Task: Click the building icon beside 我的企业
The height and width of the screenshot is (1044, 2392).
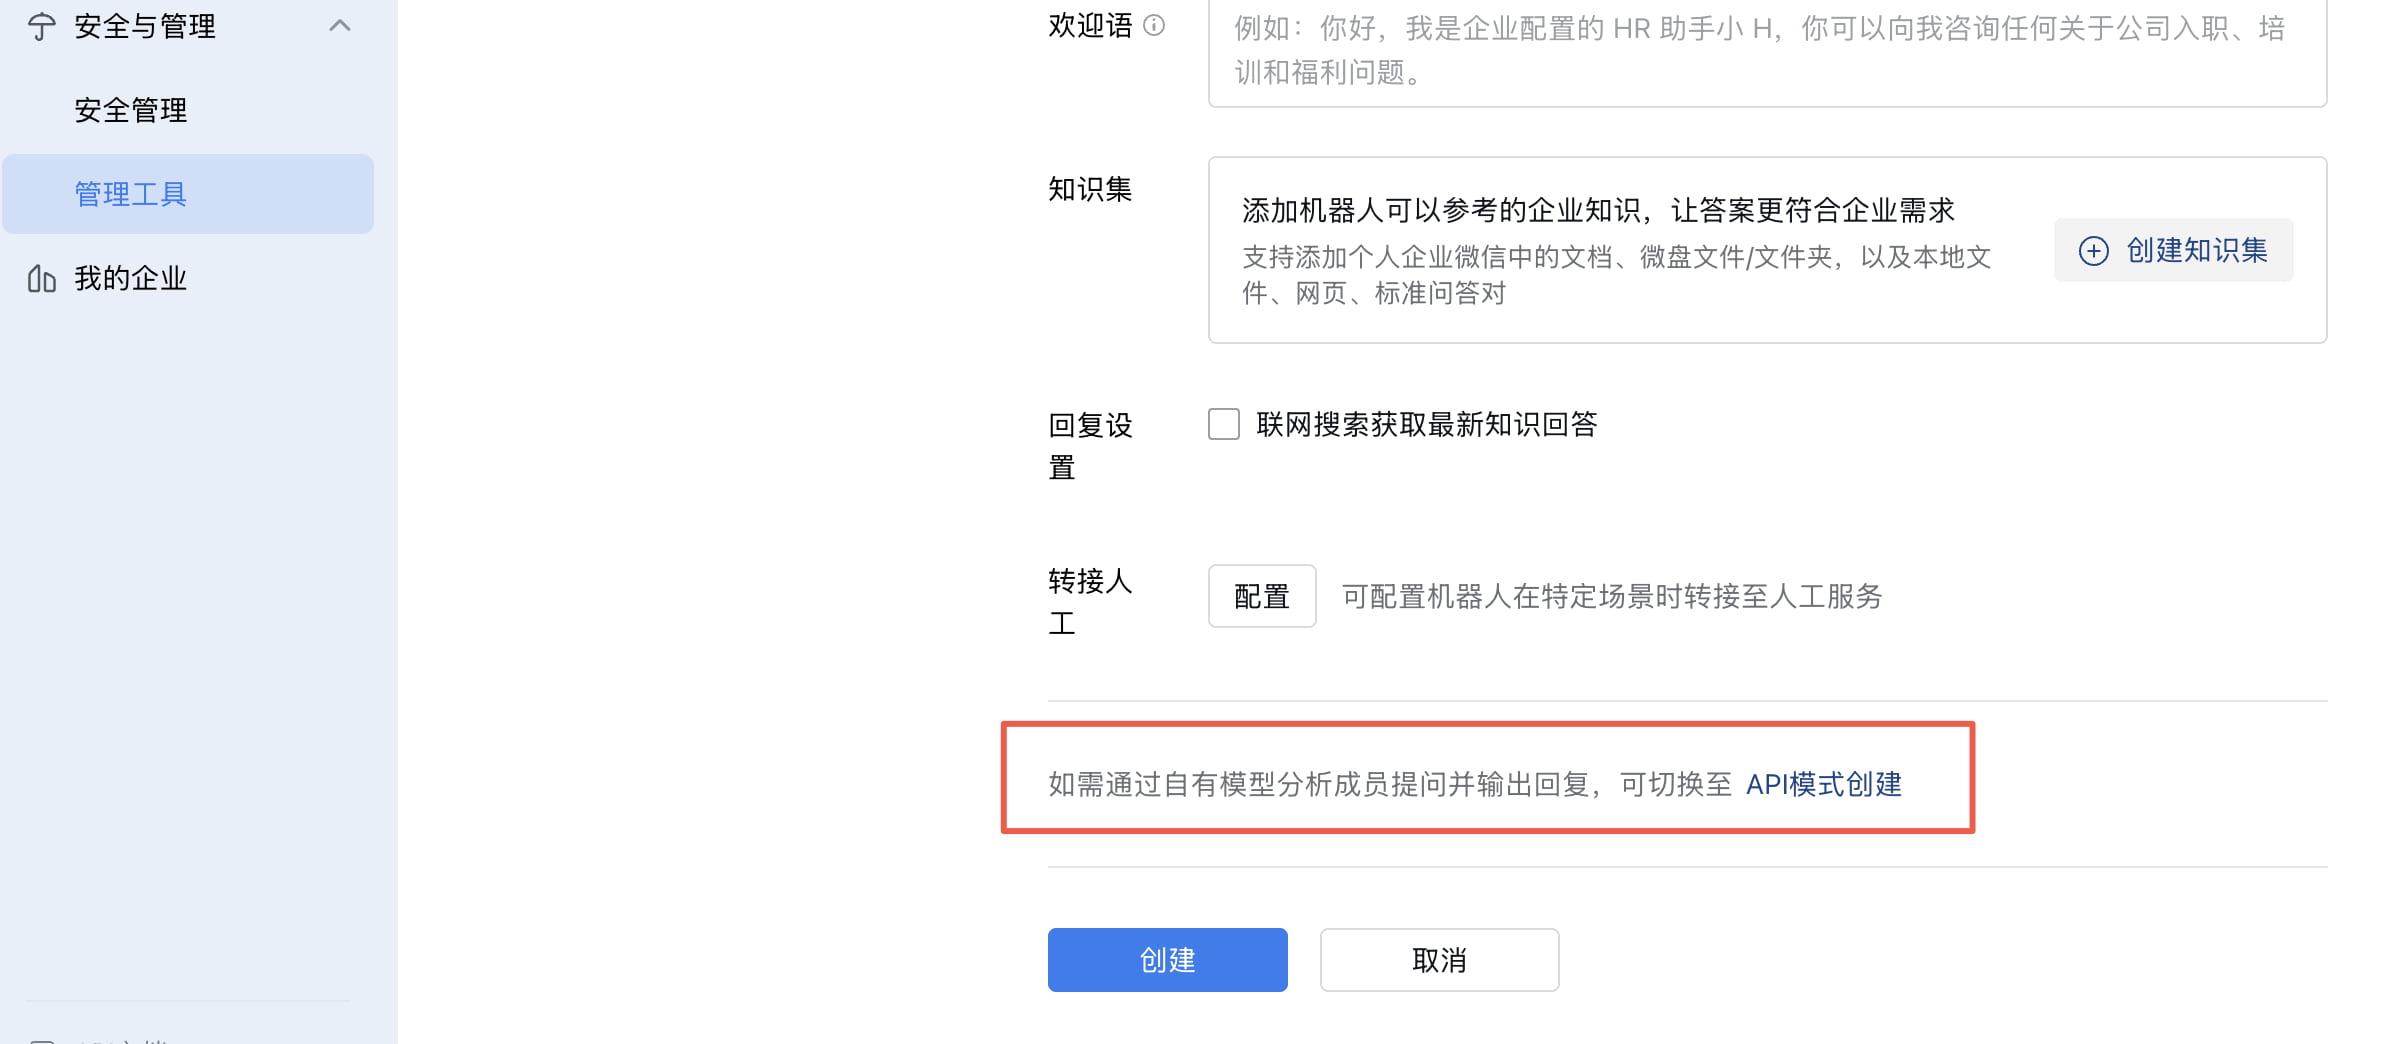Action: [41, 278]
